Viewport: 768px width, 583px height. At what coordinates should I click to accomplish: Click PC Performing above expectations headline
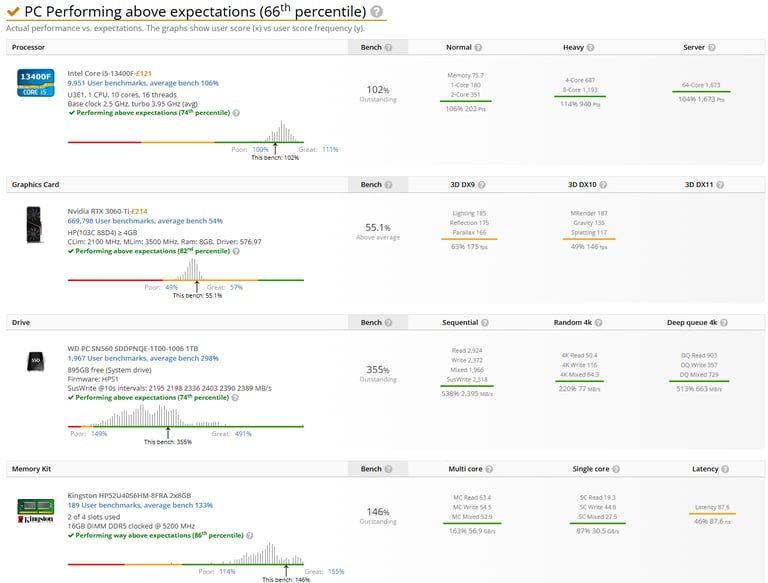195,11
